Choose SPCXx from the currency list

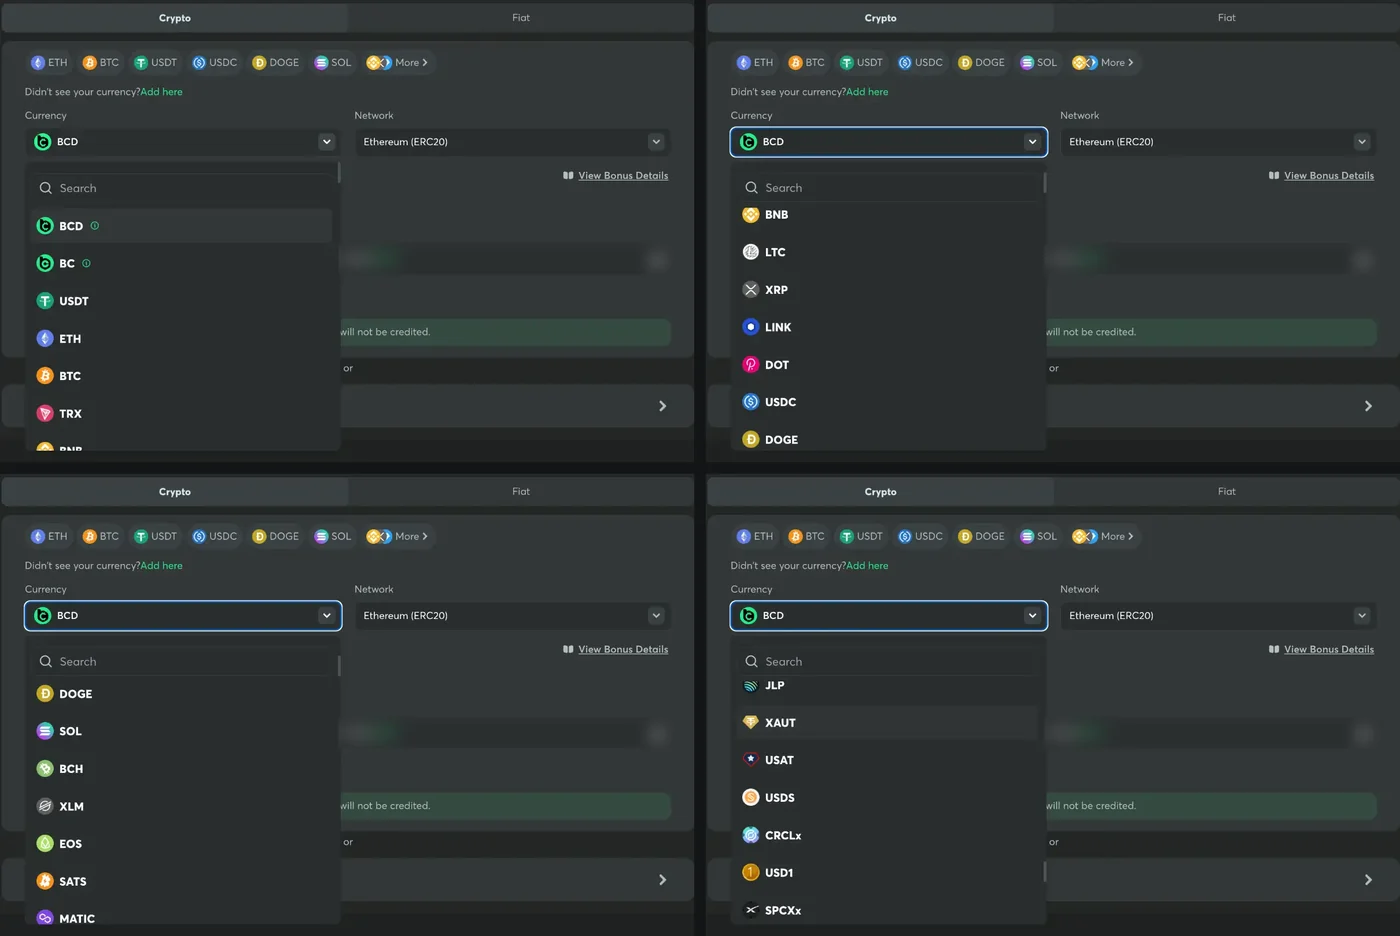(x=889, y=910)
